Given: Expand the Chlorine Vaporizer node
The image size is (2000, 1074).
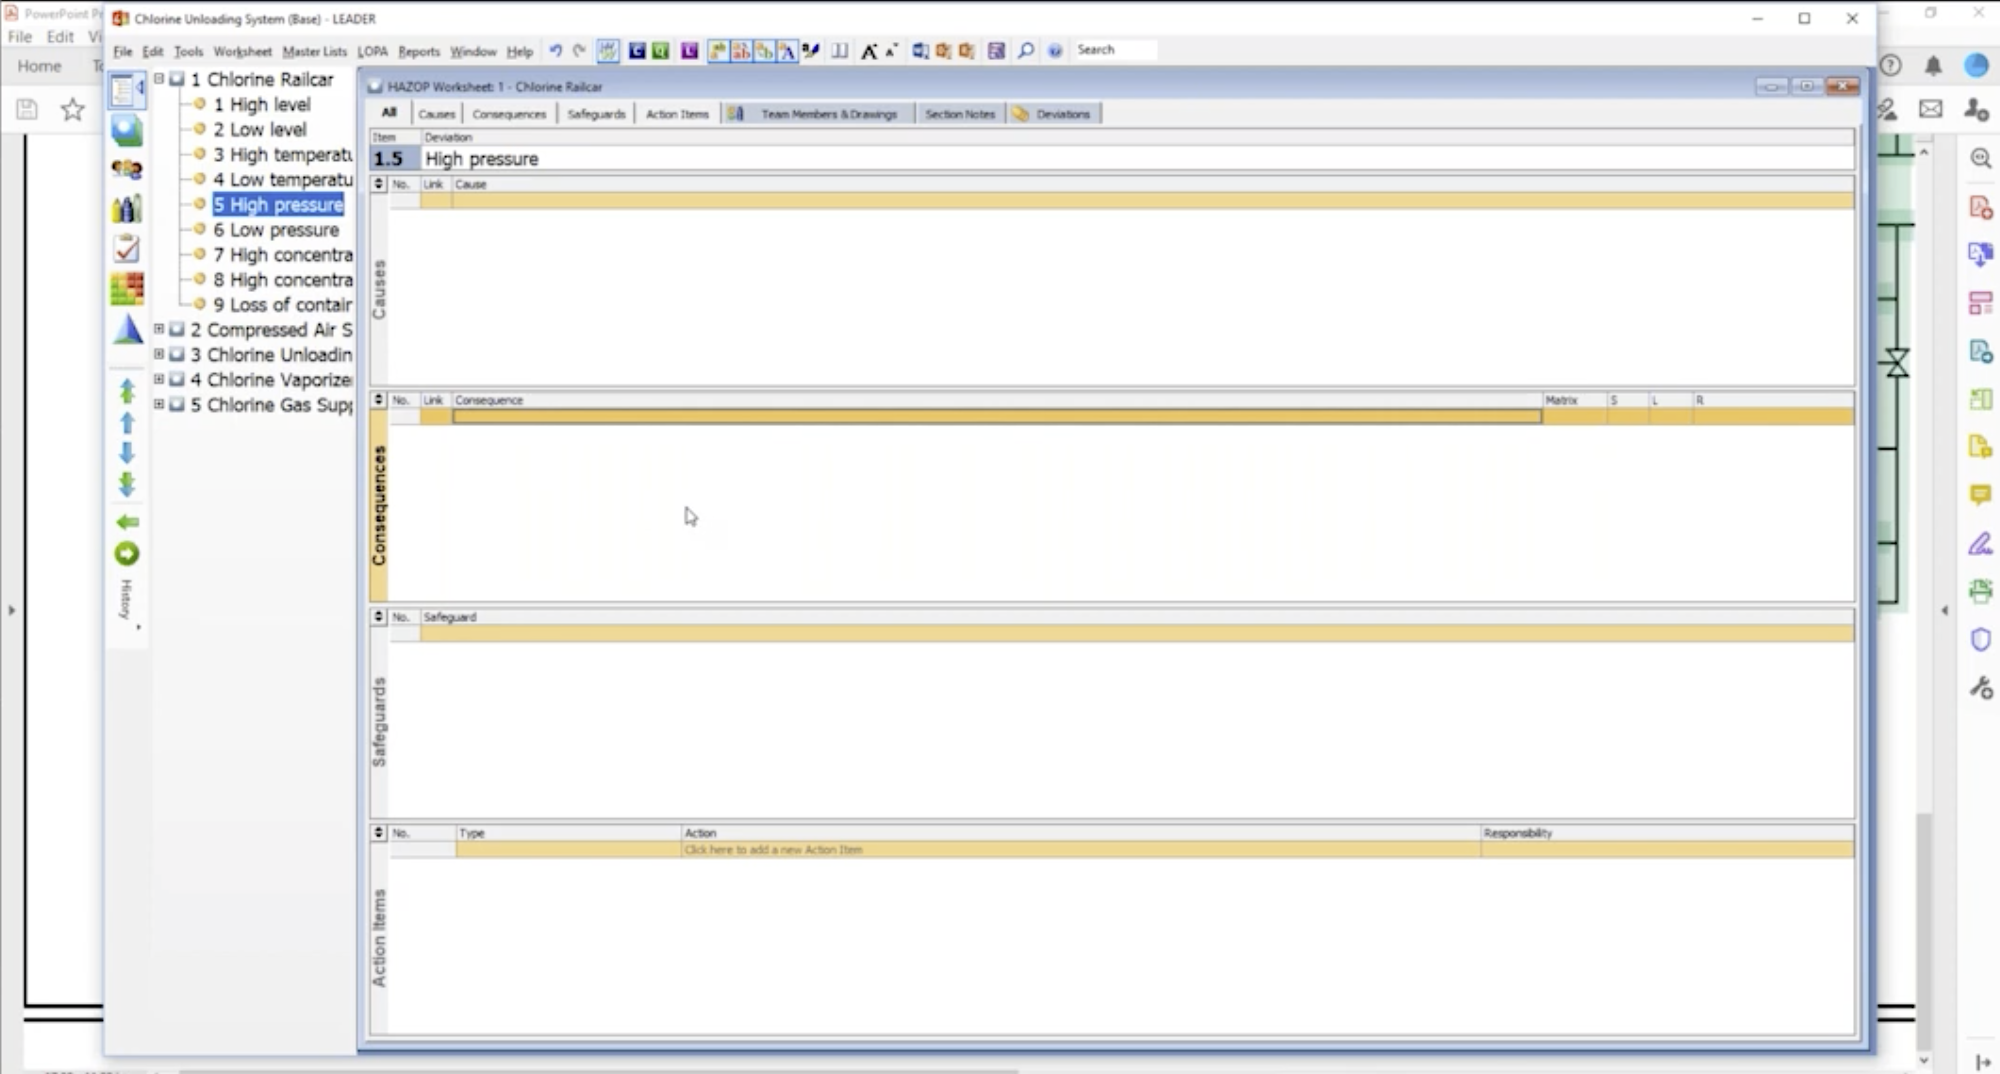Looking at the screenshot, I should (x=159, y=379).
